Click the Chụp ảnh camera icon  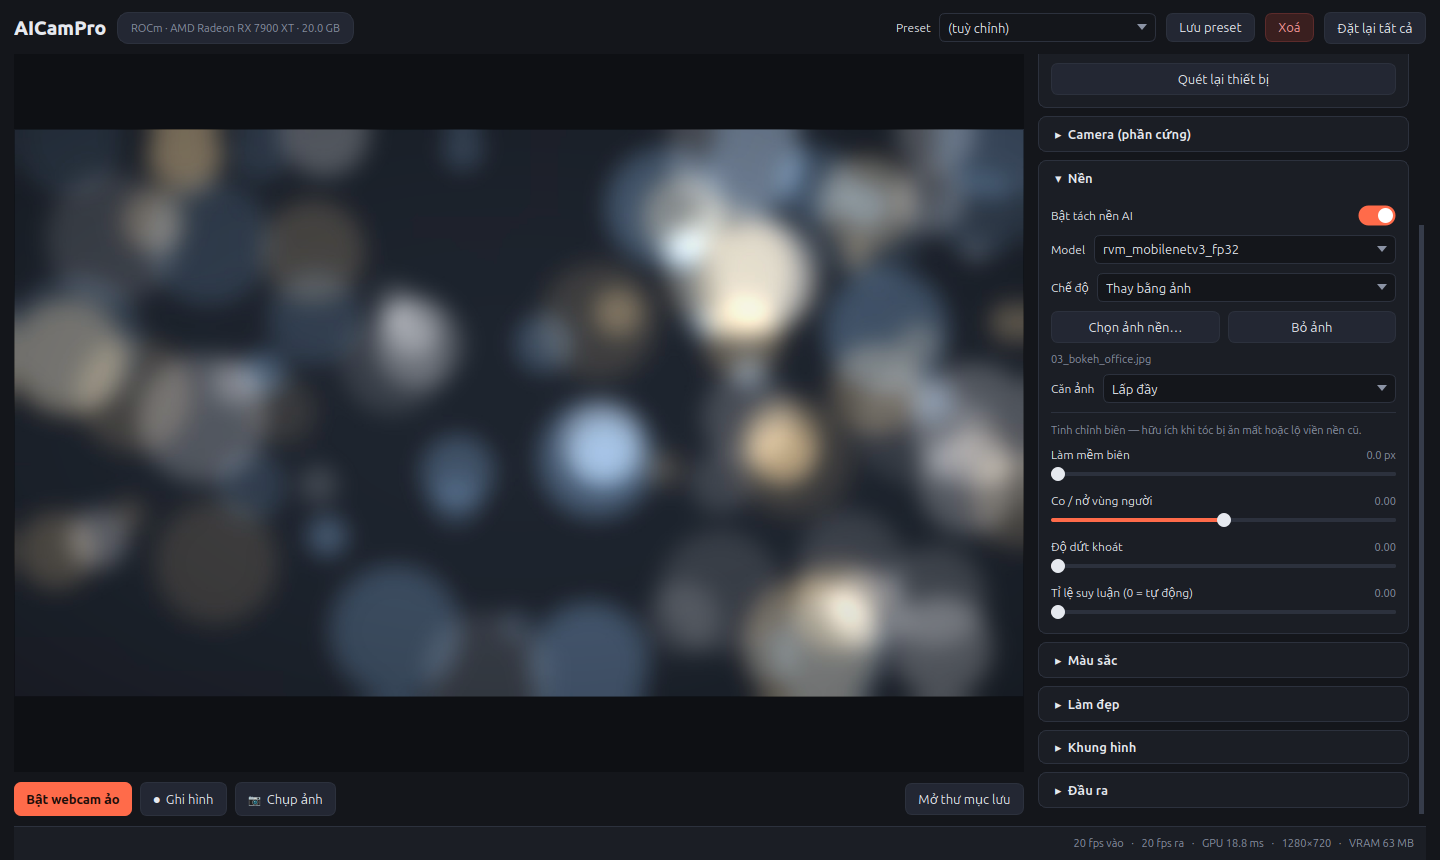(x=254, y=800)
